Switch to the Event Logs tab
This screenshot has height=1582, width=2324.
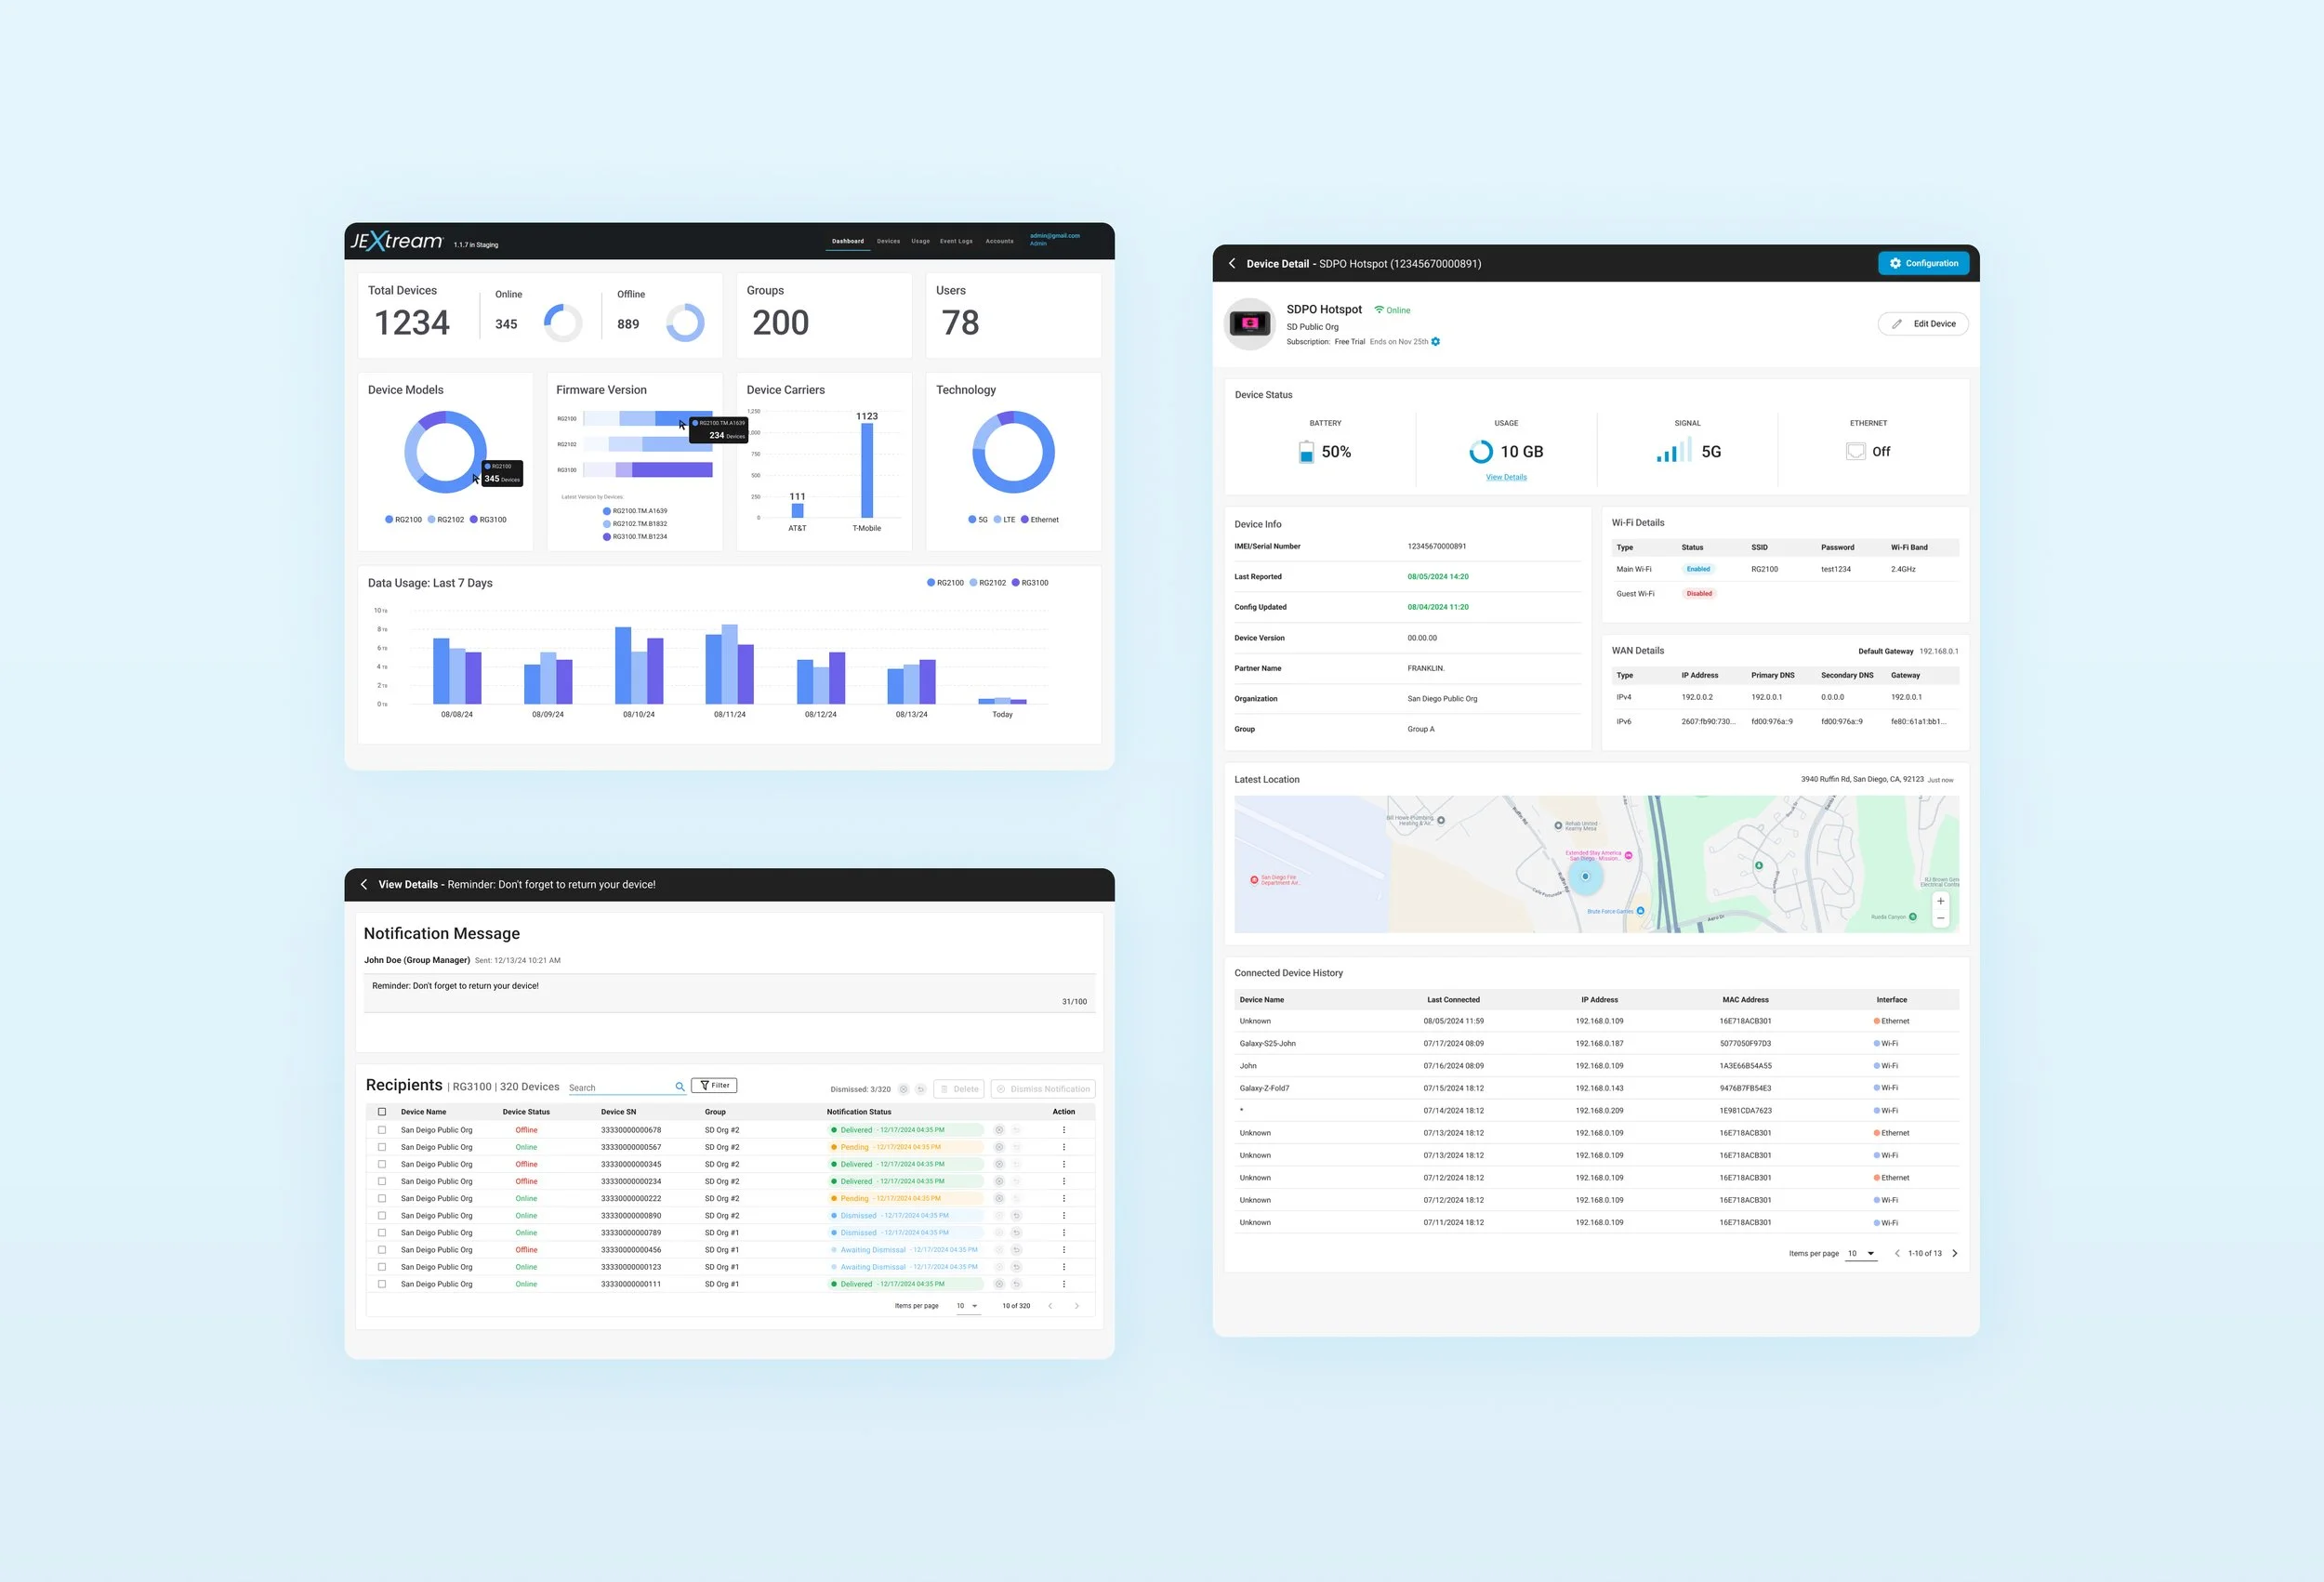pyautogui.click(x=955, y=241)
